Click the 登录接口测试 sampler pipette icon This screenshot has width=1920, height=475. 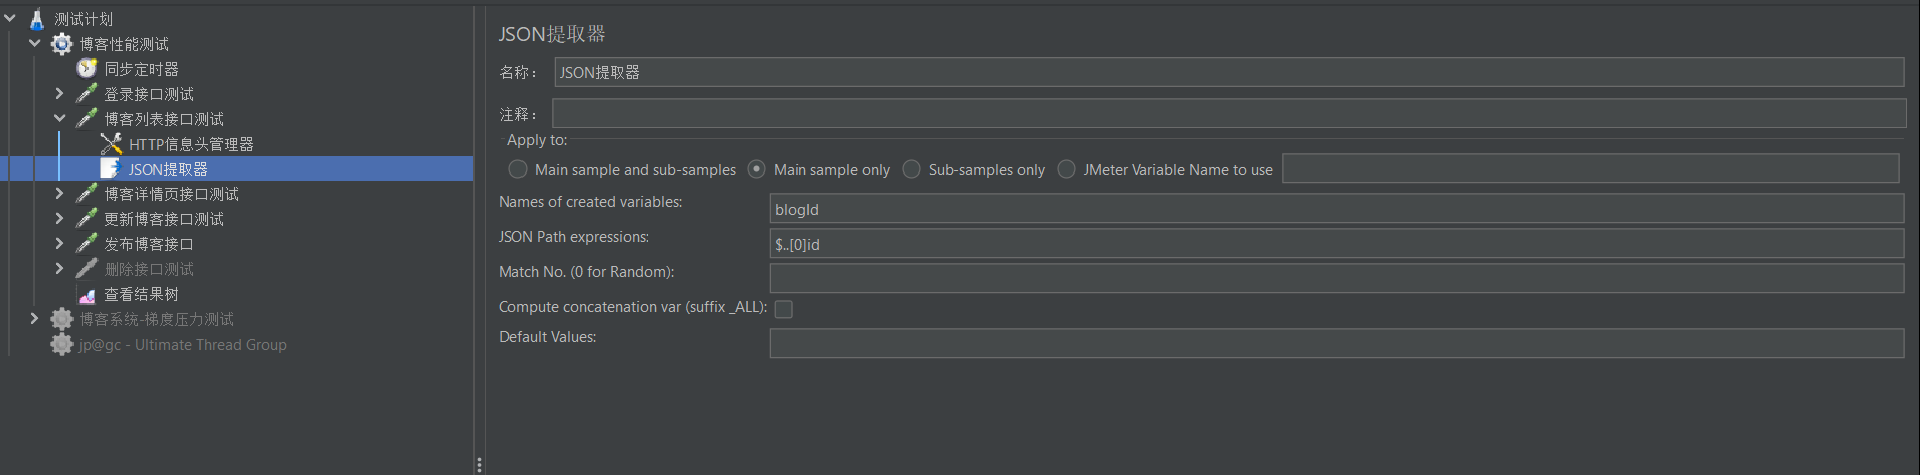coord(87,94)
